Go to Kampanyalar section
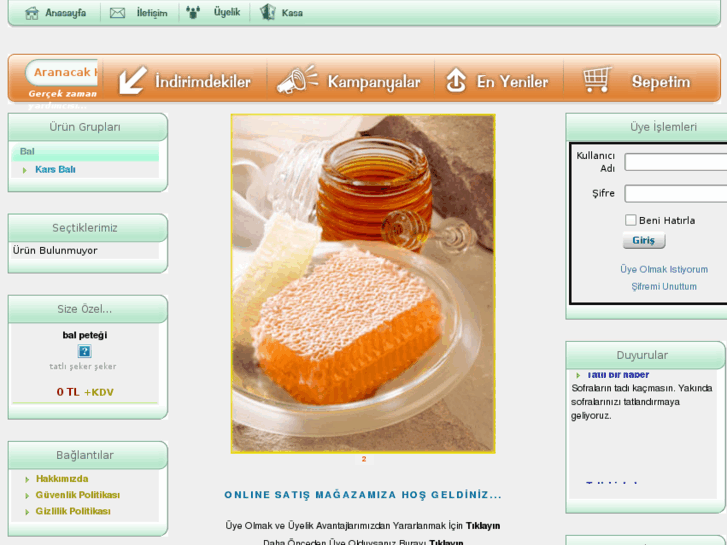The image size is (727, 545). [374, 82]
